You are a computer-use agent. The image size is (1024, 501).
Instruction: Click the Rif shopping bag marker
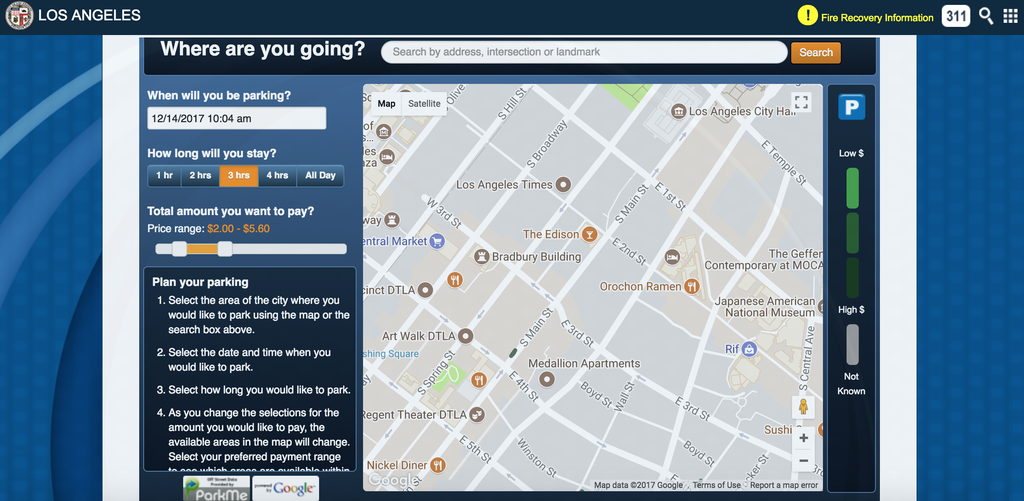pos(749,349)
